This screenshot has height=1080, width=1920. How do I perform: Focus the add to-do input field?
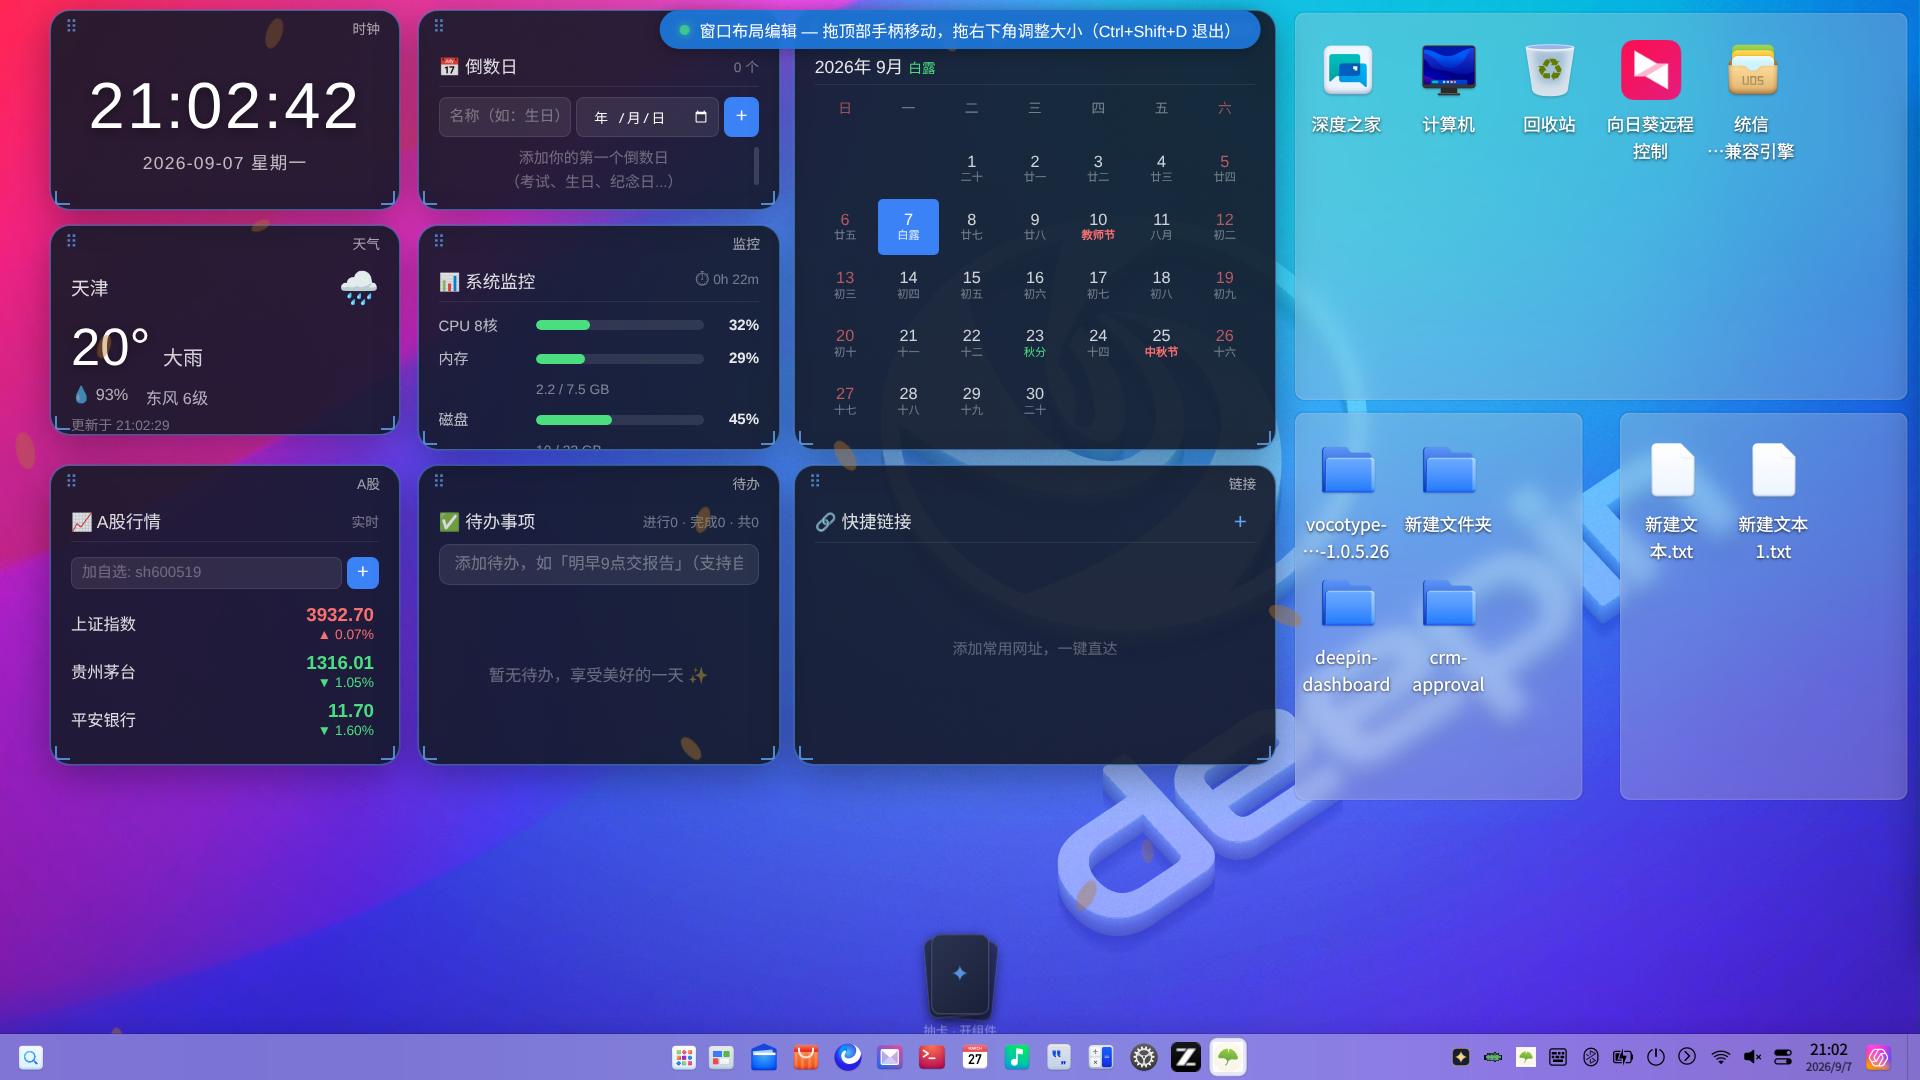(599, 564)
